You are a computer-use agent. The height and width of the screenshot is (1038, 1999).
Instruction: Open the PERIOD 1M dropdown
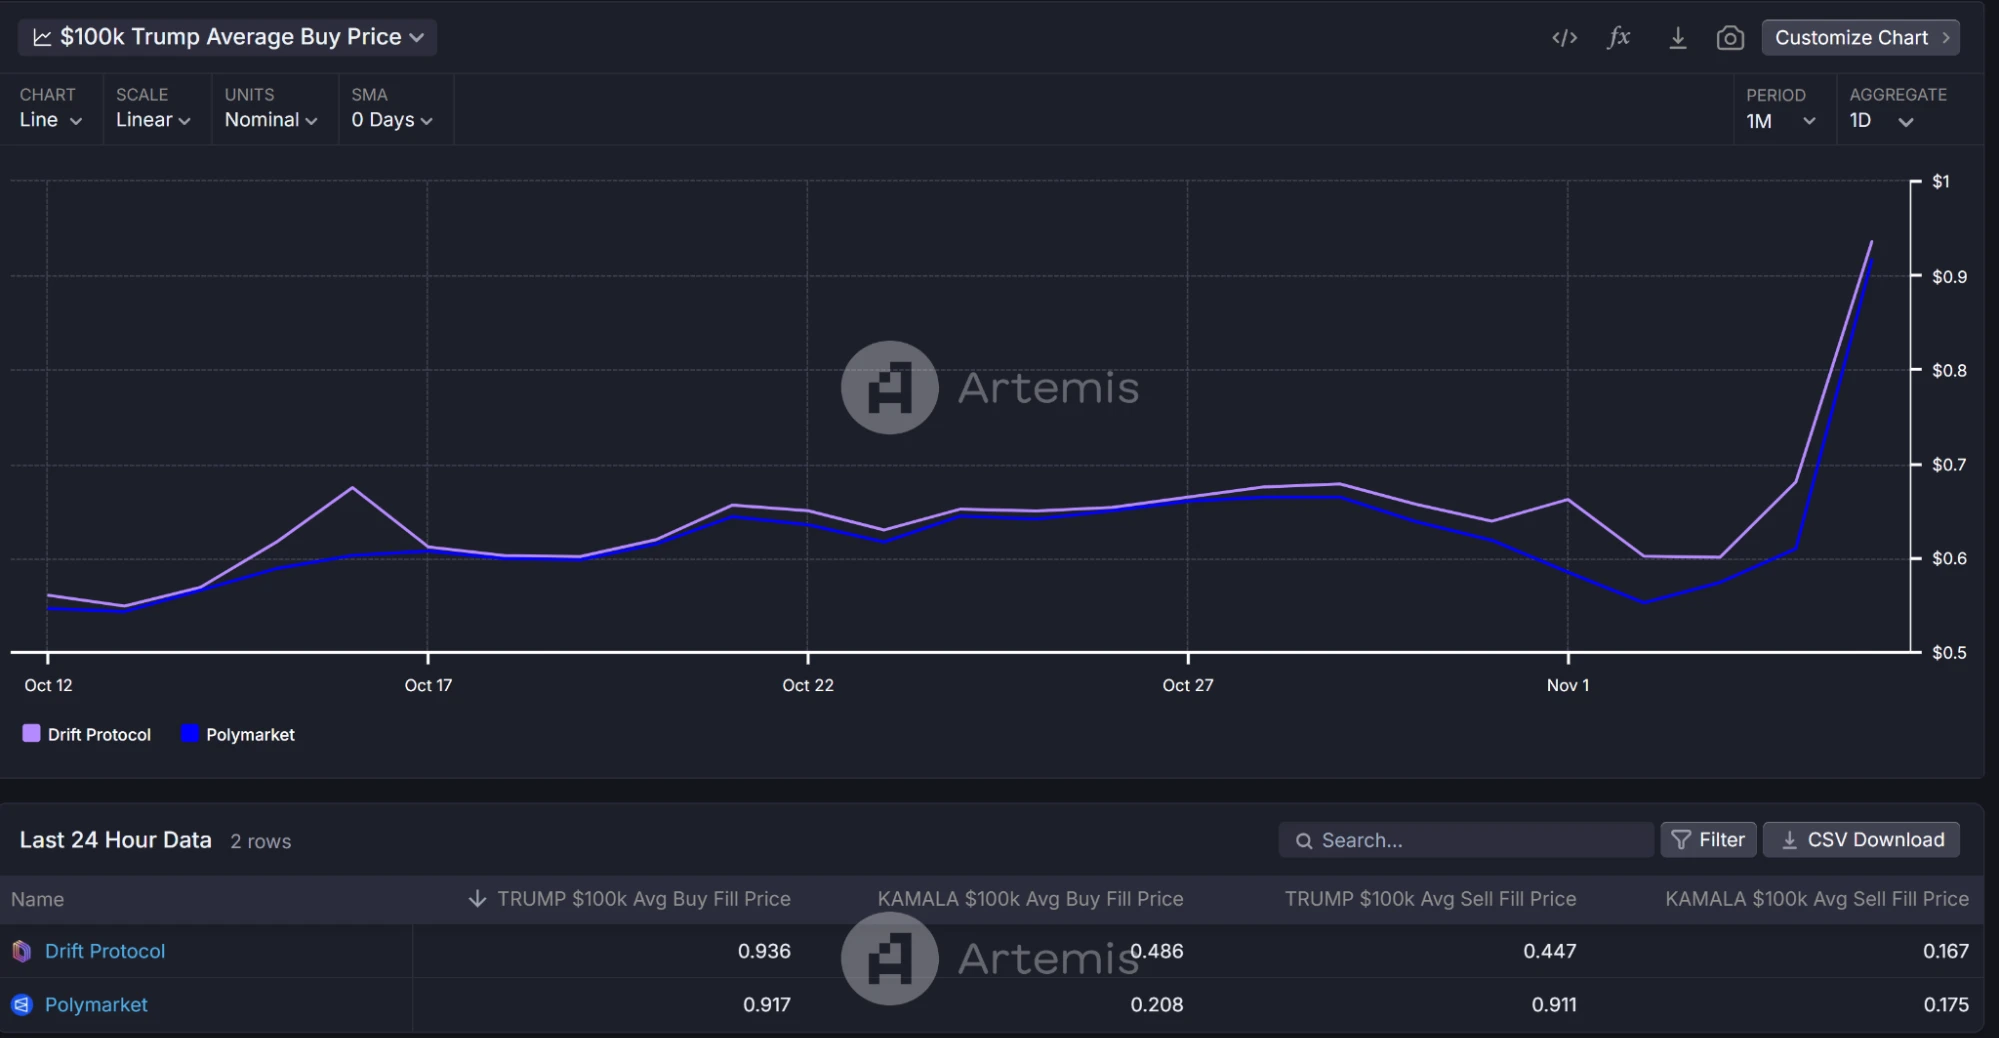(x=1781, y=121)
